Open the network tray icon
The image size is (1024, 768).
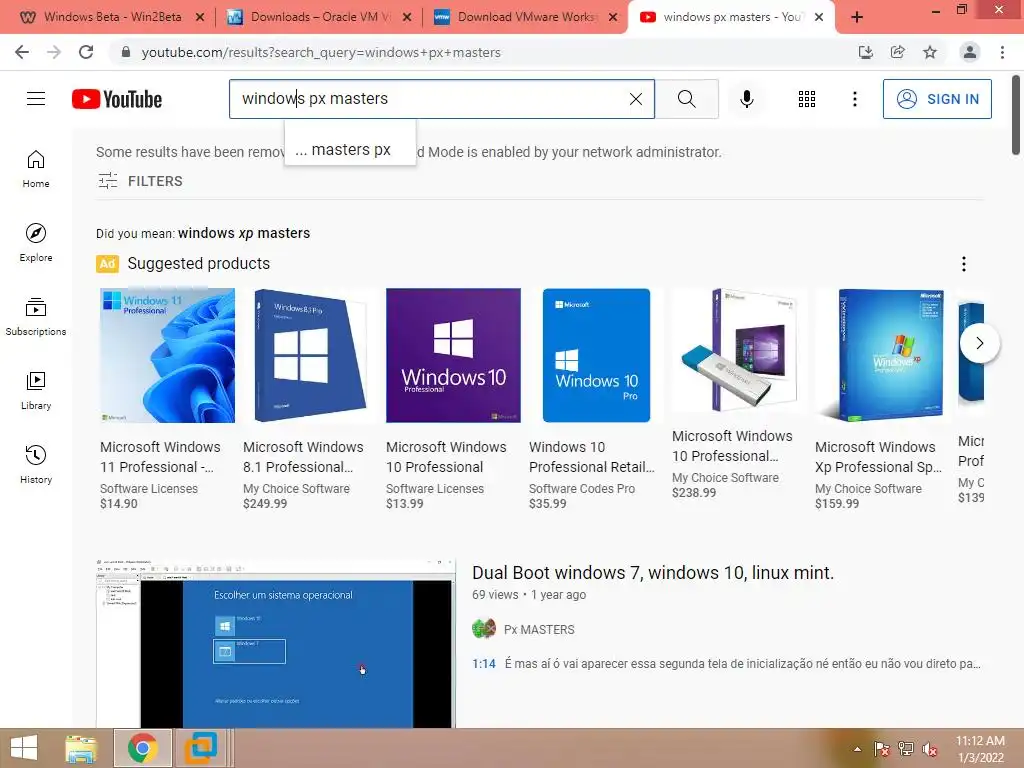906,749
